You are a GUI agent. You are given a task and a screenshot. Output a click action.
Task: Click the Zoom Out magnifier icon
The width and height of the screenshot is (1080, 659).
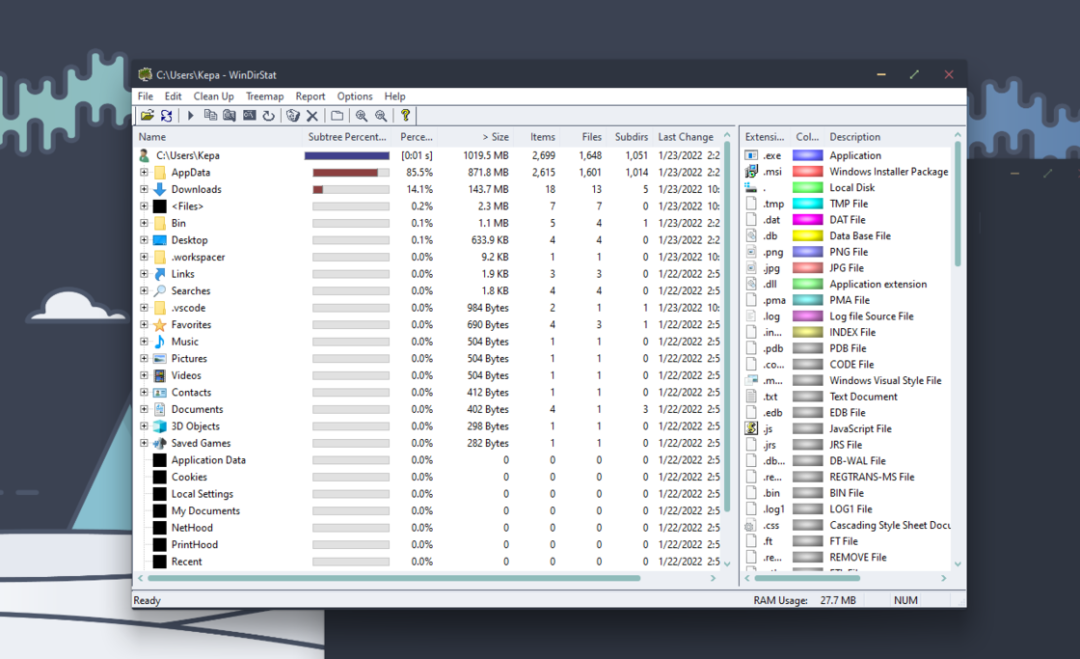pyautogui.click(x=380, y=116)
